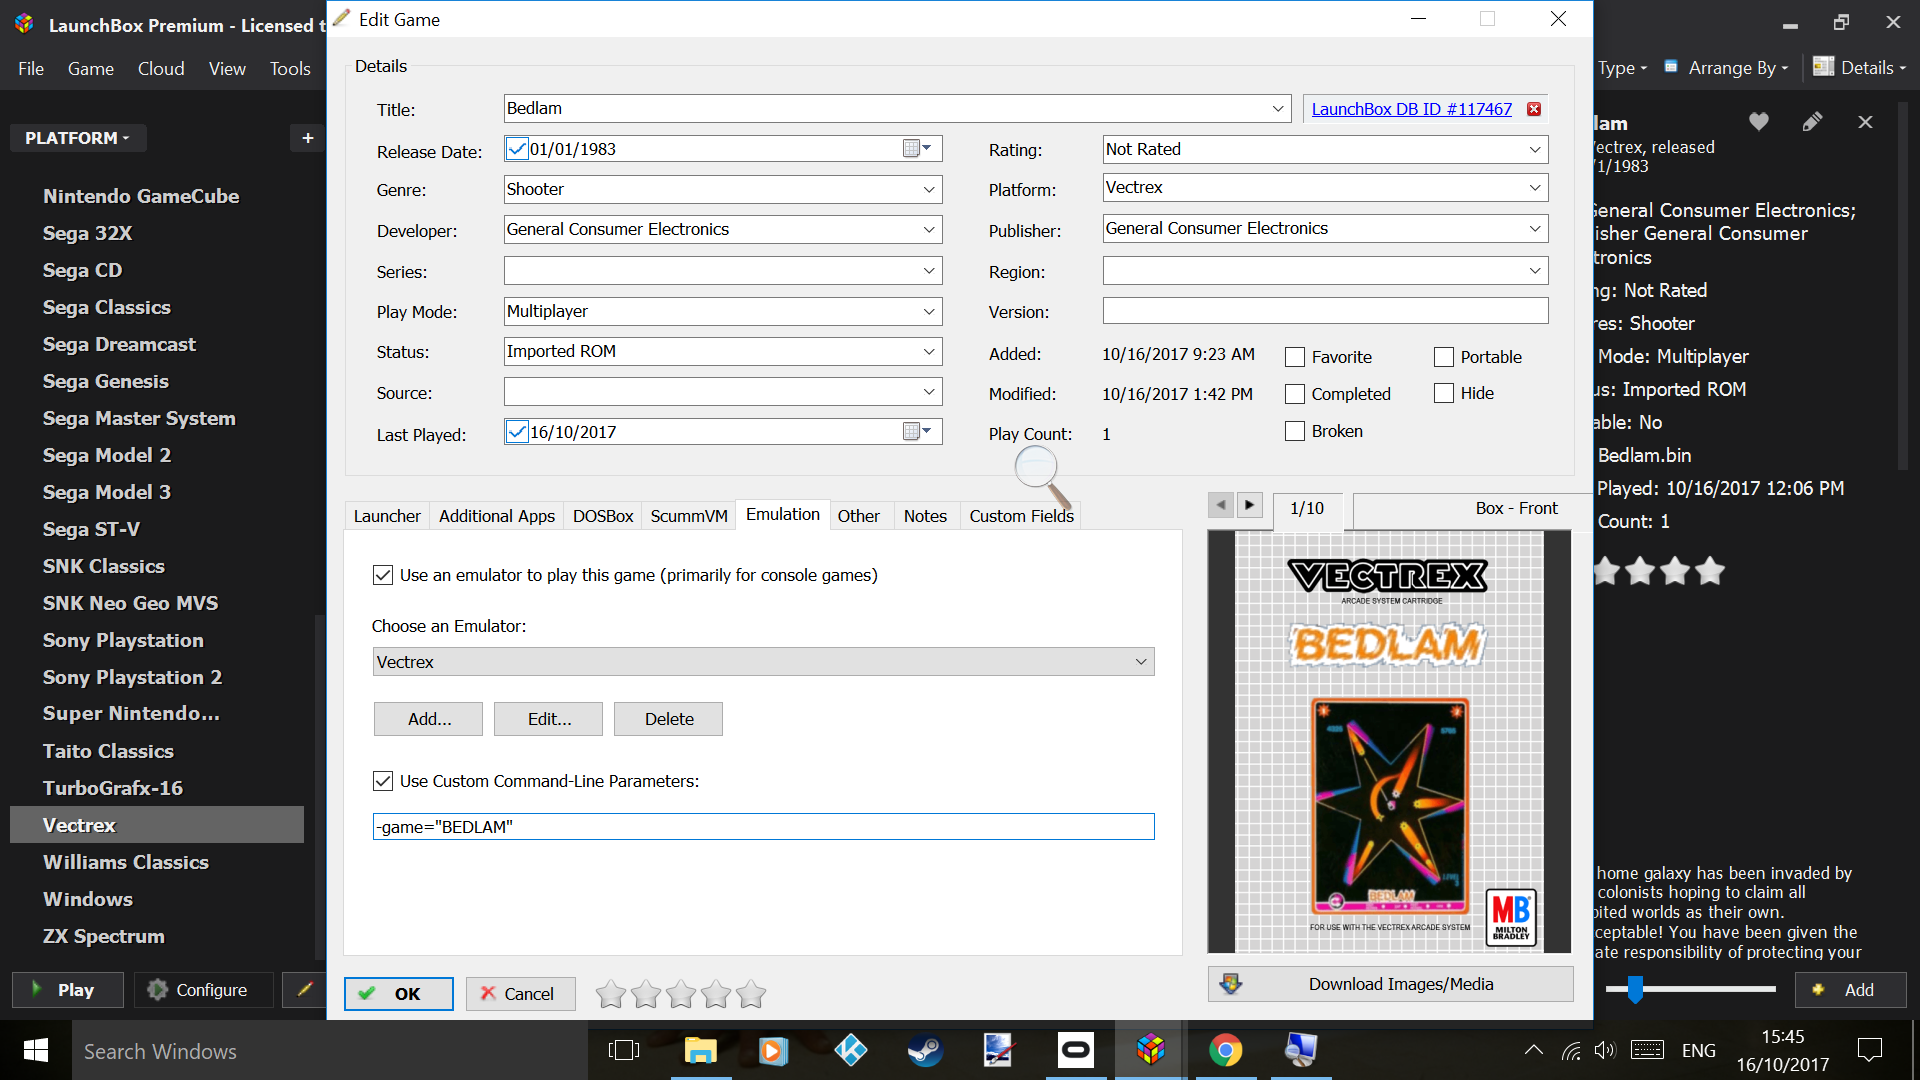Open the Rating dropdown

tap(1535, 149)
